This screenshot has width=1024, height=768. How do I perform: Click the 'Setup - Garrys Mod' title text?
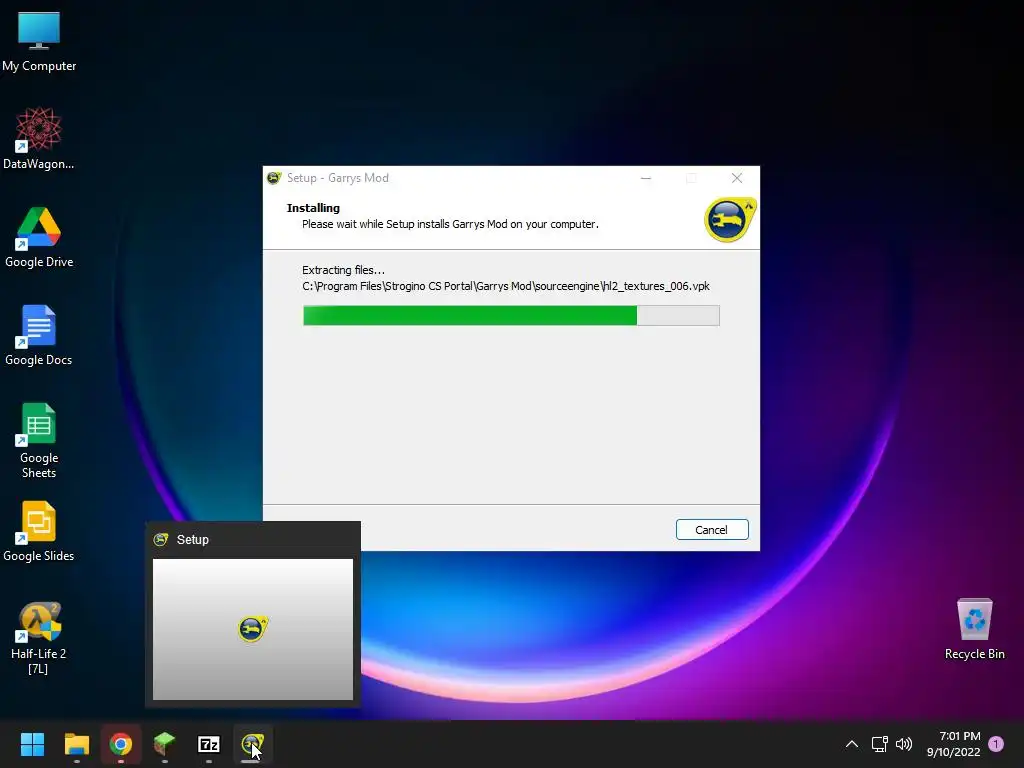pos(338,178)
